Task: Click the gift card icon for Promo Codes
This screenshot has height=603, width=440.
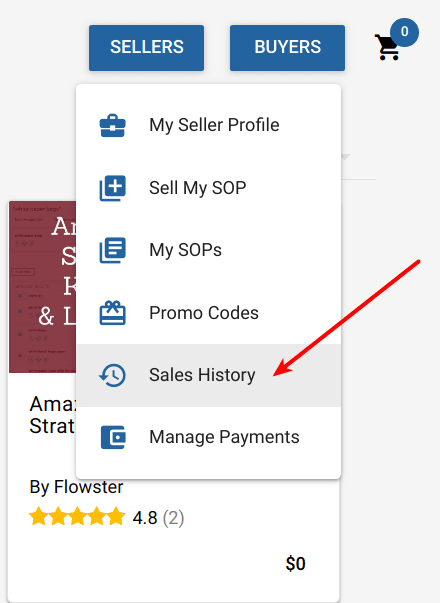Action: pos(112,313)
